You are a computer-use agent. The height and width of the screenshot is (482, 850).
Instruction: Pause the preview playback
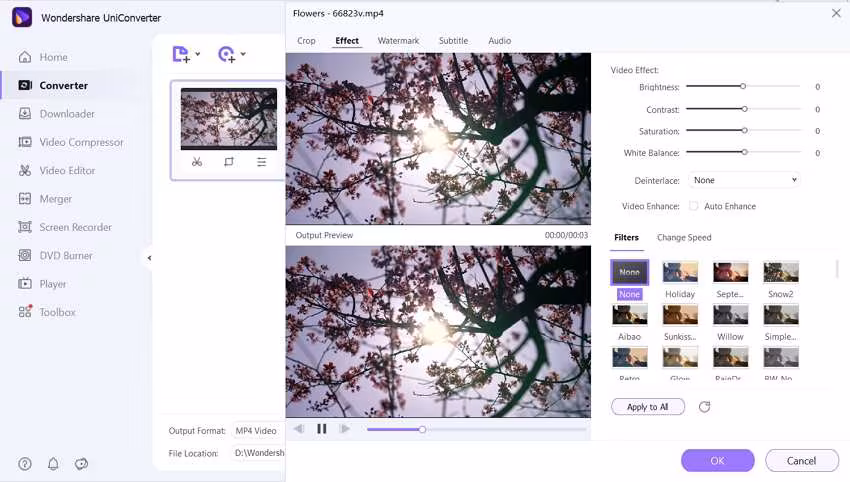click(321, 429)
